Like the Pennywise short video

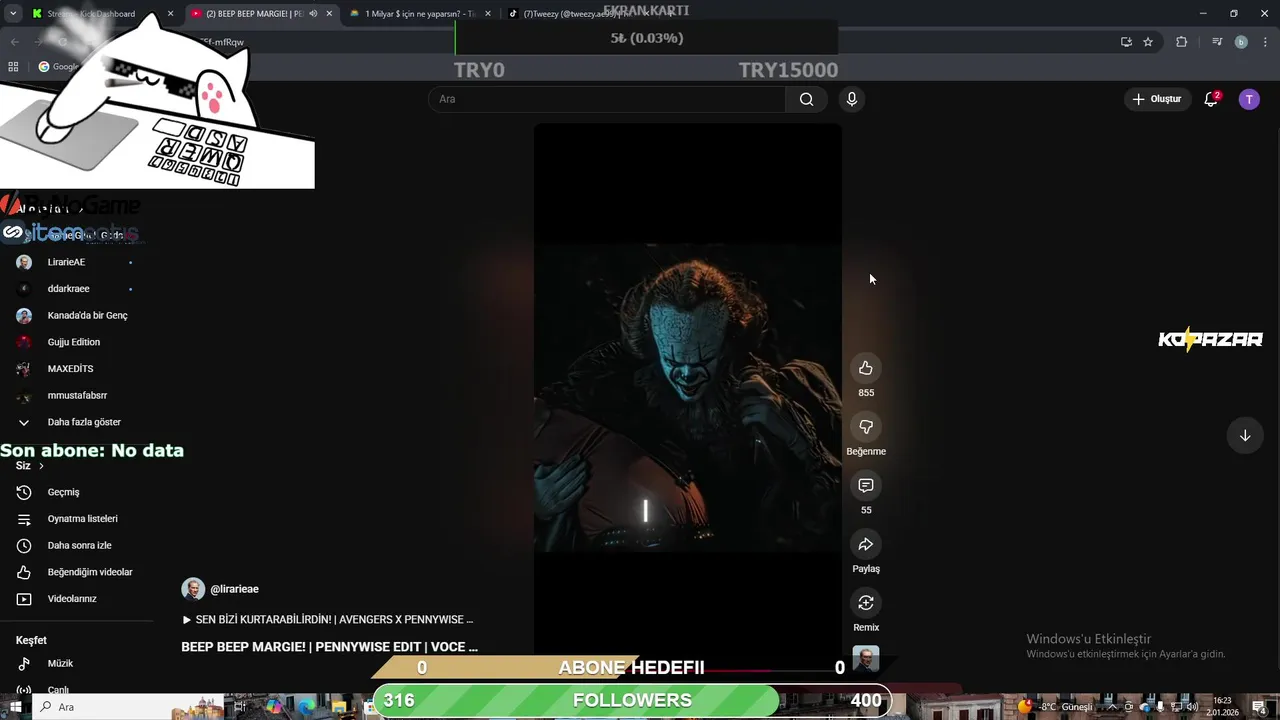(x=866, y=368)
